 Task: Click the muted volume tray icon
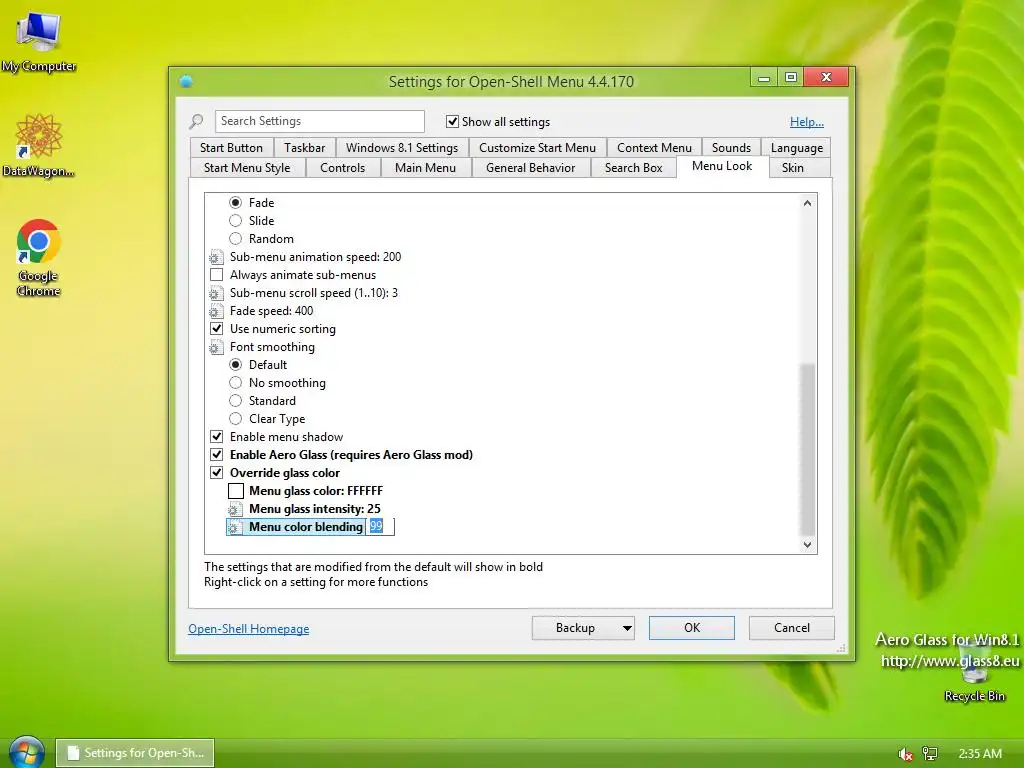[x=905, y=754]
